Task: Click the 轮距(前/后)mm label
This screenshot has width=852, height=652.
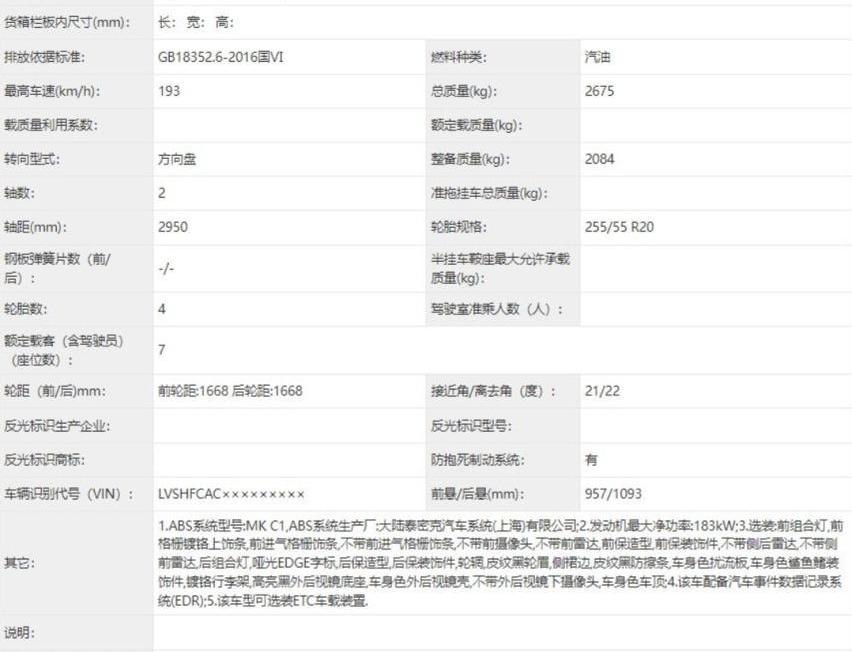Action: click(55, 391)
